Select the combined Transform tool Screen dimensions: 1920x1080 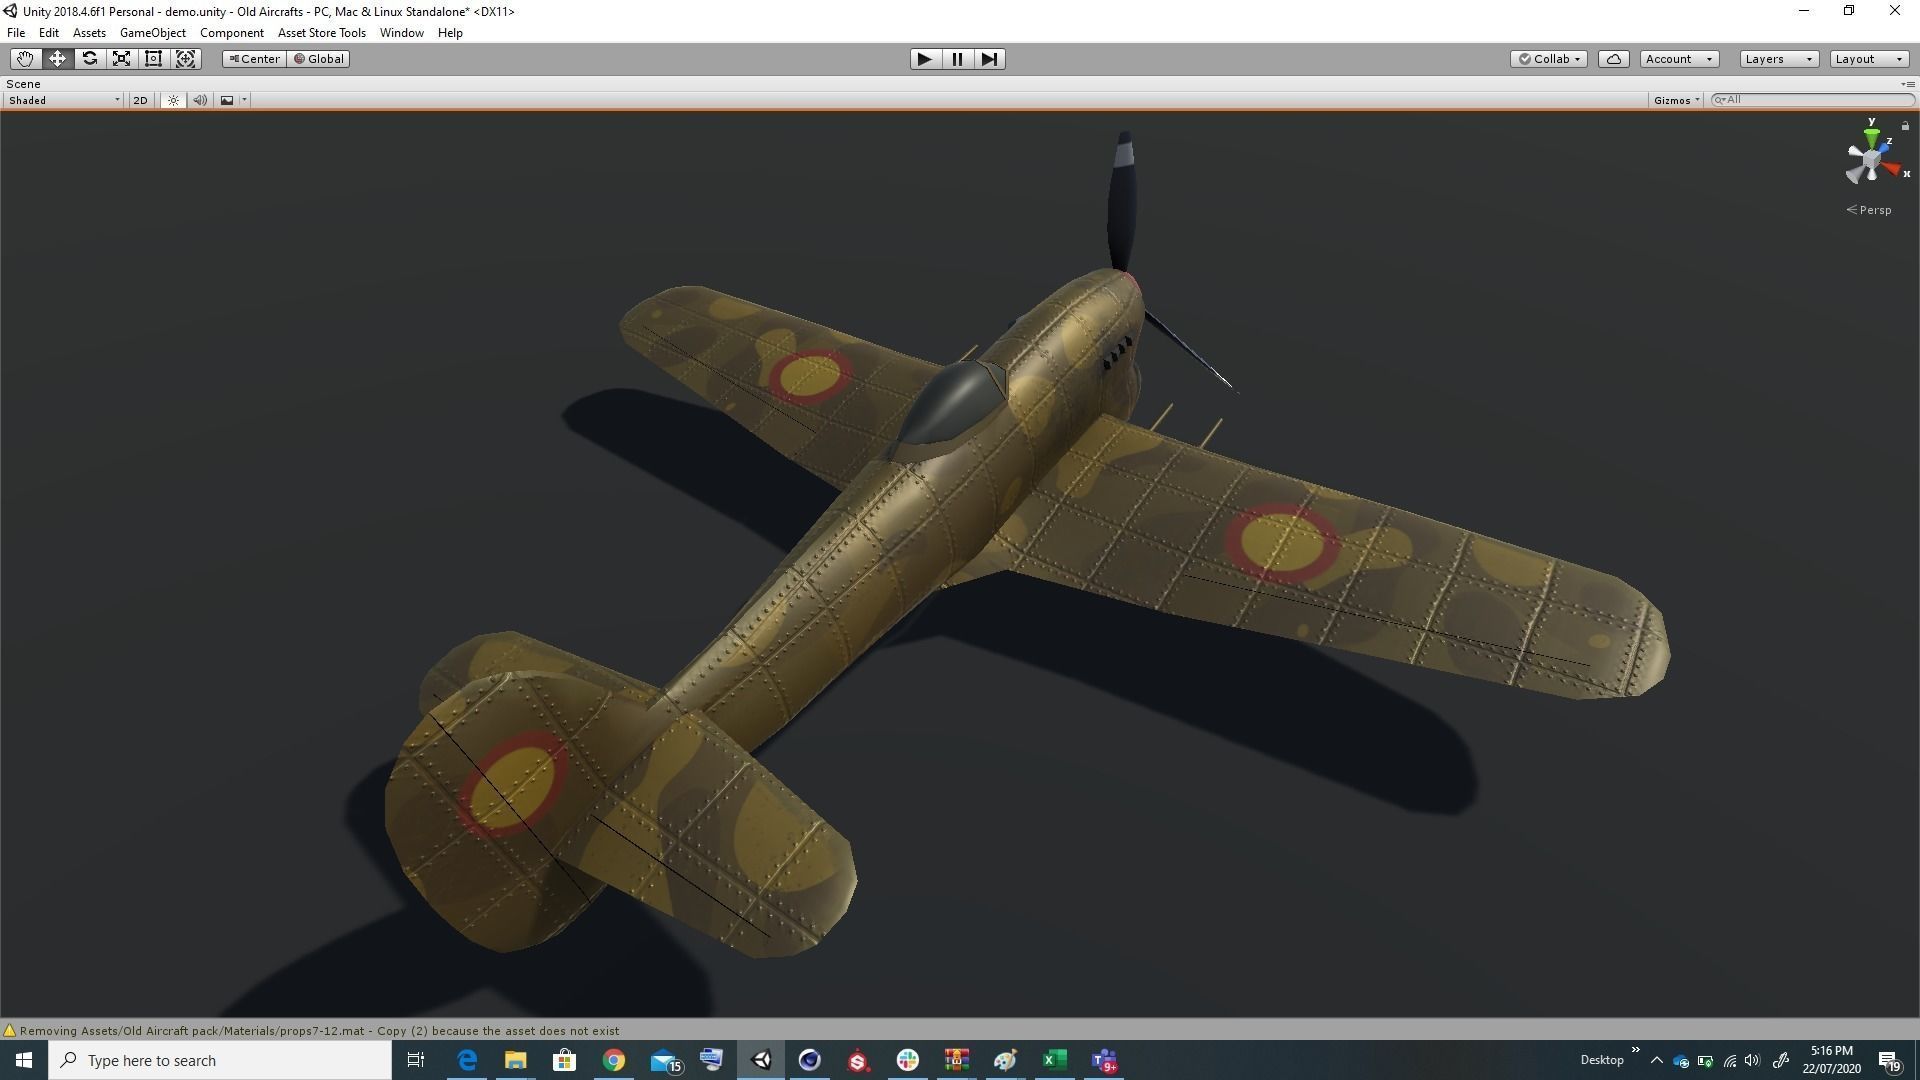click(185, 59)
